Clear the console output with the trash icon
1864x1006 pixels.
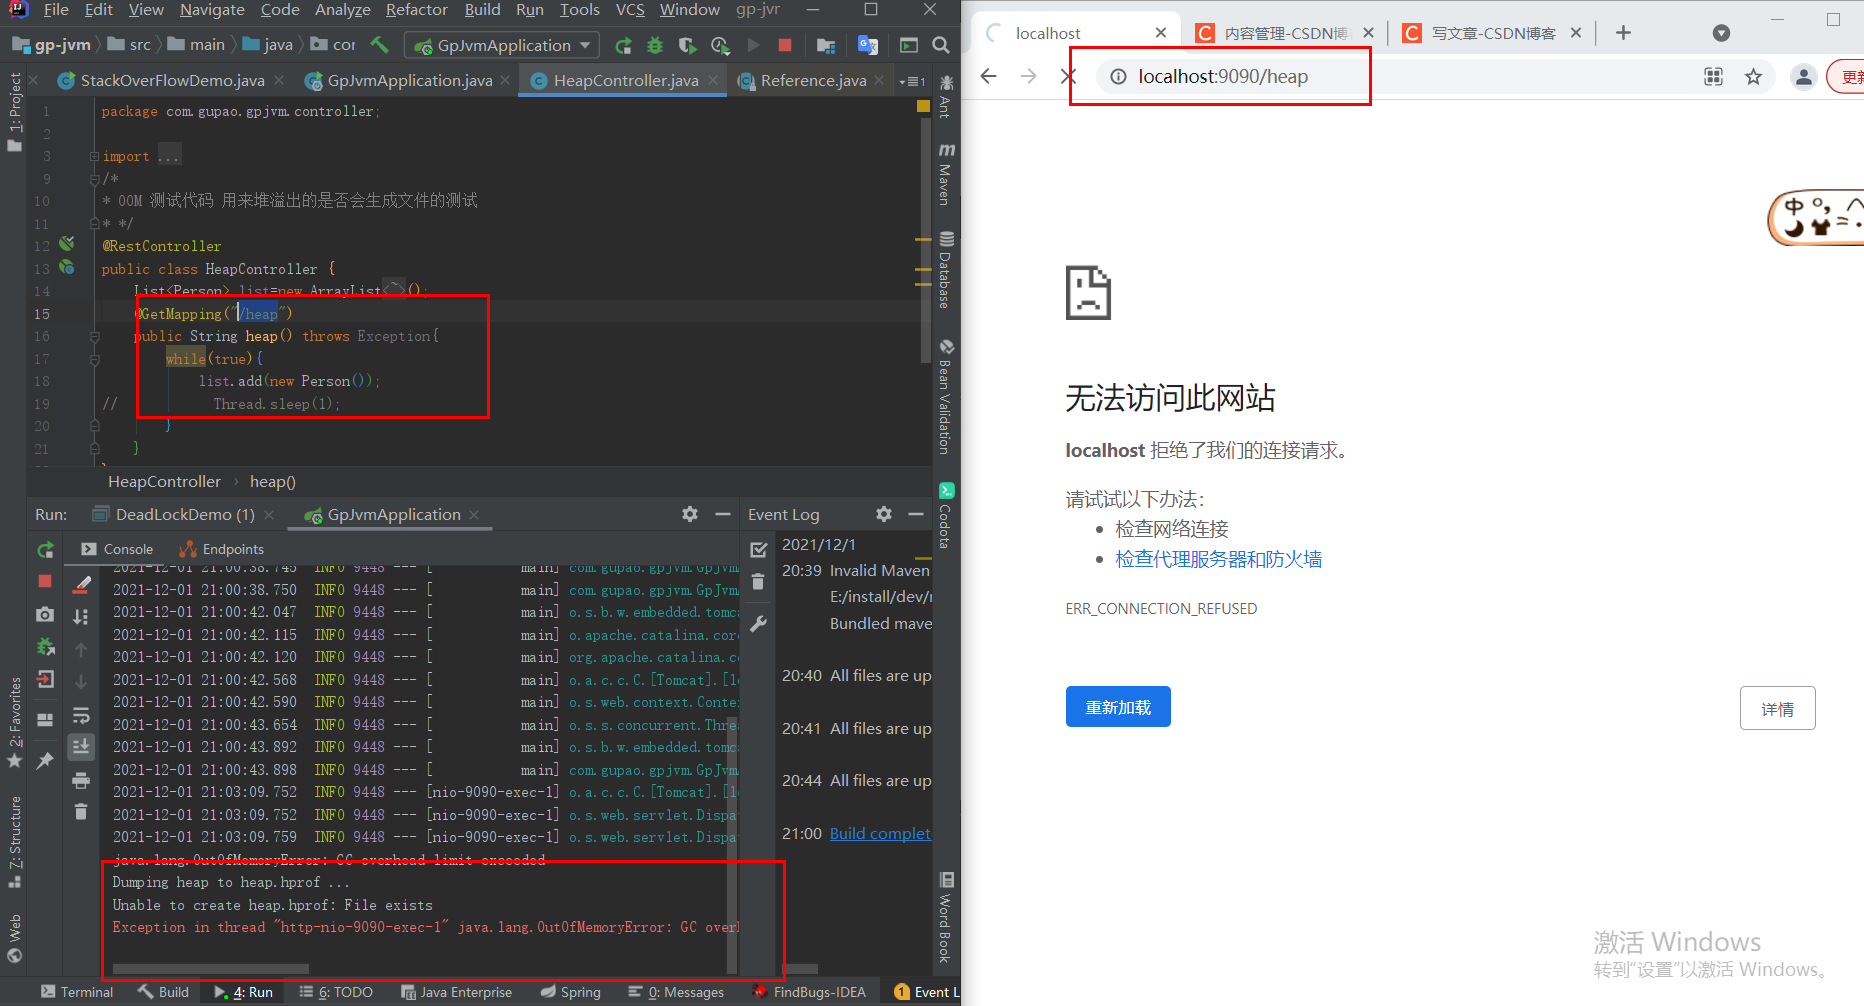click(82, 812)
